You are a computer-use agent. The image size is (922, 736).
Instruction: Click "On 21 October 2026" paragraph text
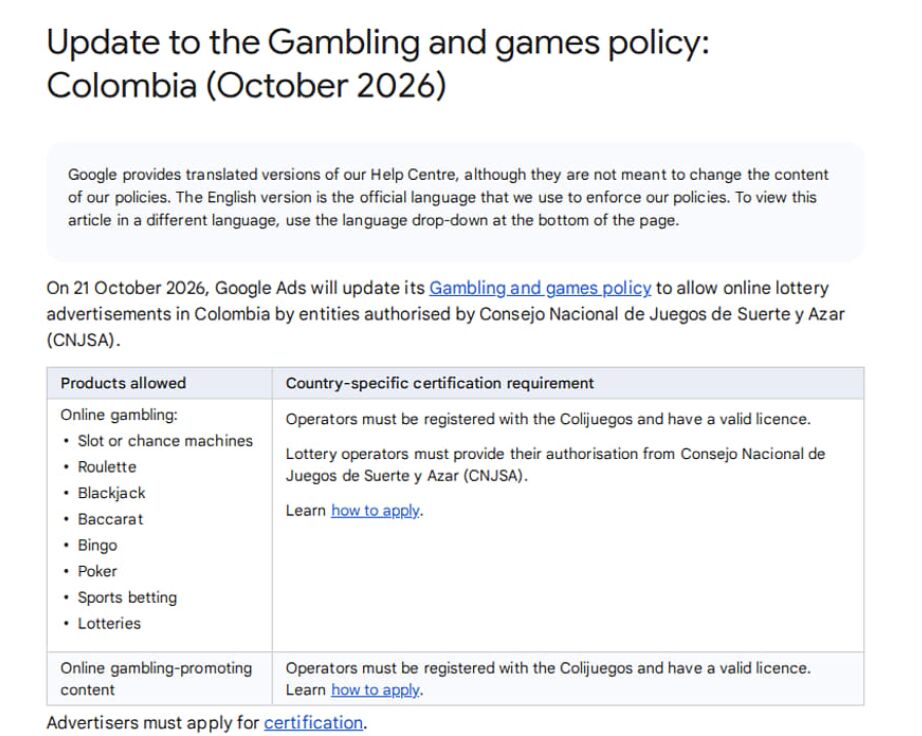(445, 314)
